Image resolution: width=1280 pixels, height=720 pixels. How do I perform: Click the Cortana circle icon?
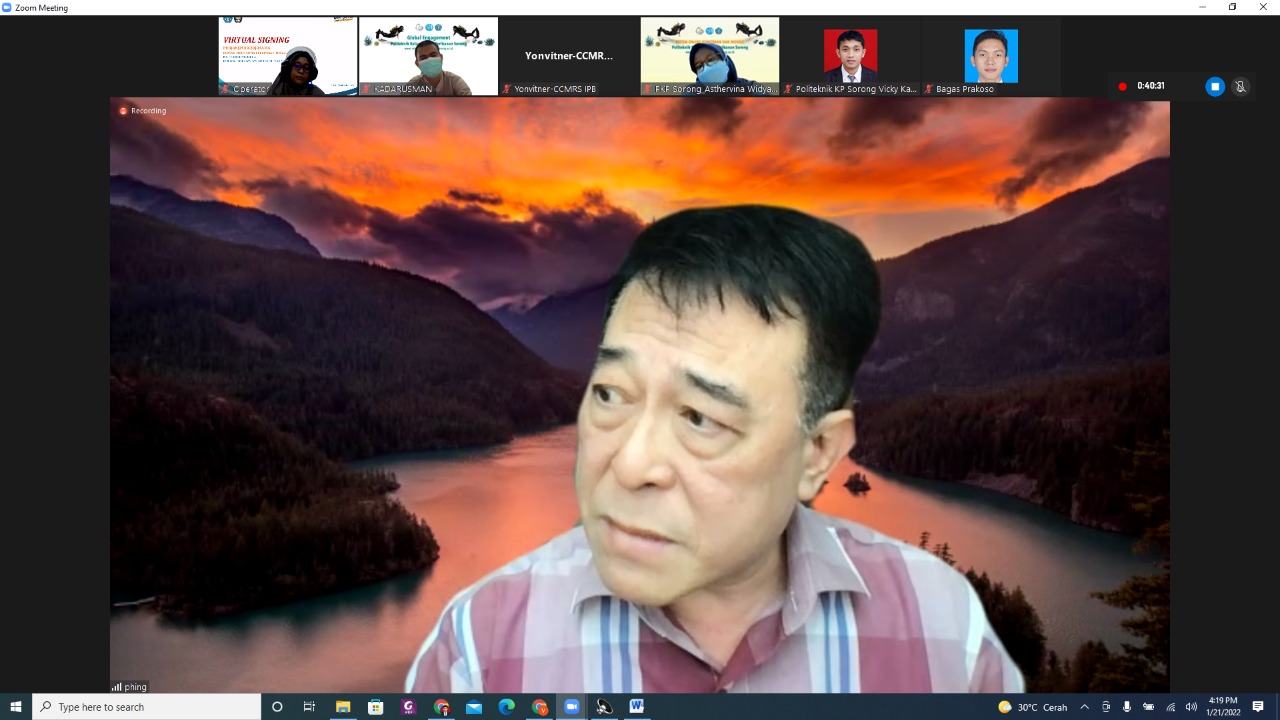(277, 707)
